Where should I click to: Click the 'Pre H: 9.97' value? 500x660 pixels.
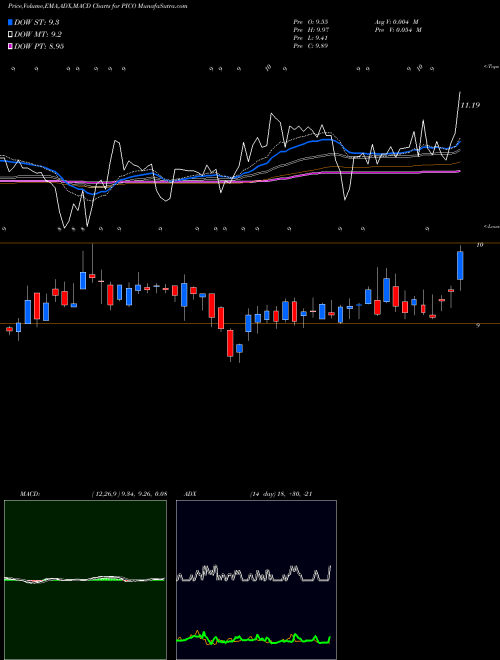coord(311,30)
